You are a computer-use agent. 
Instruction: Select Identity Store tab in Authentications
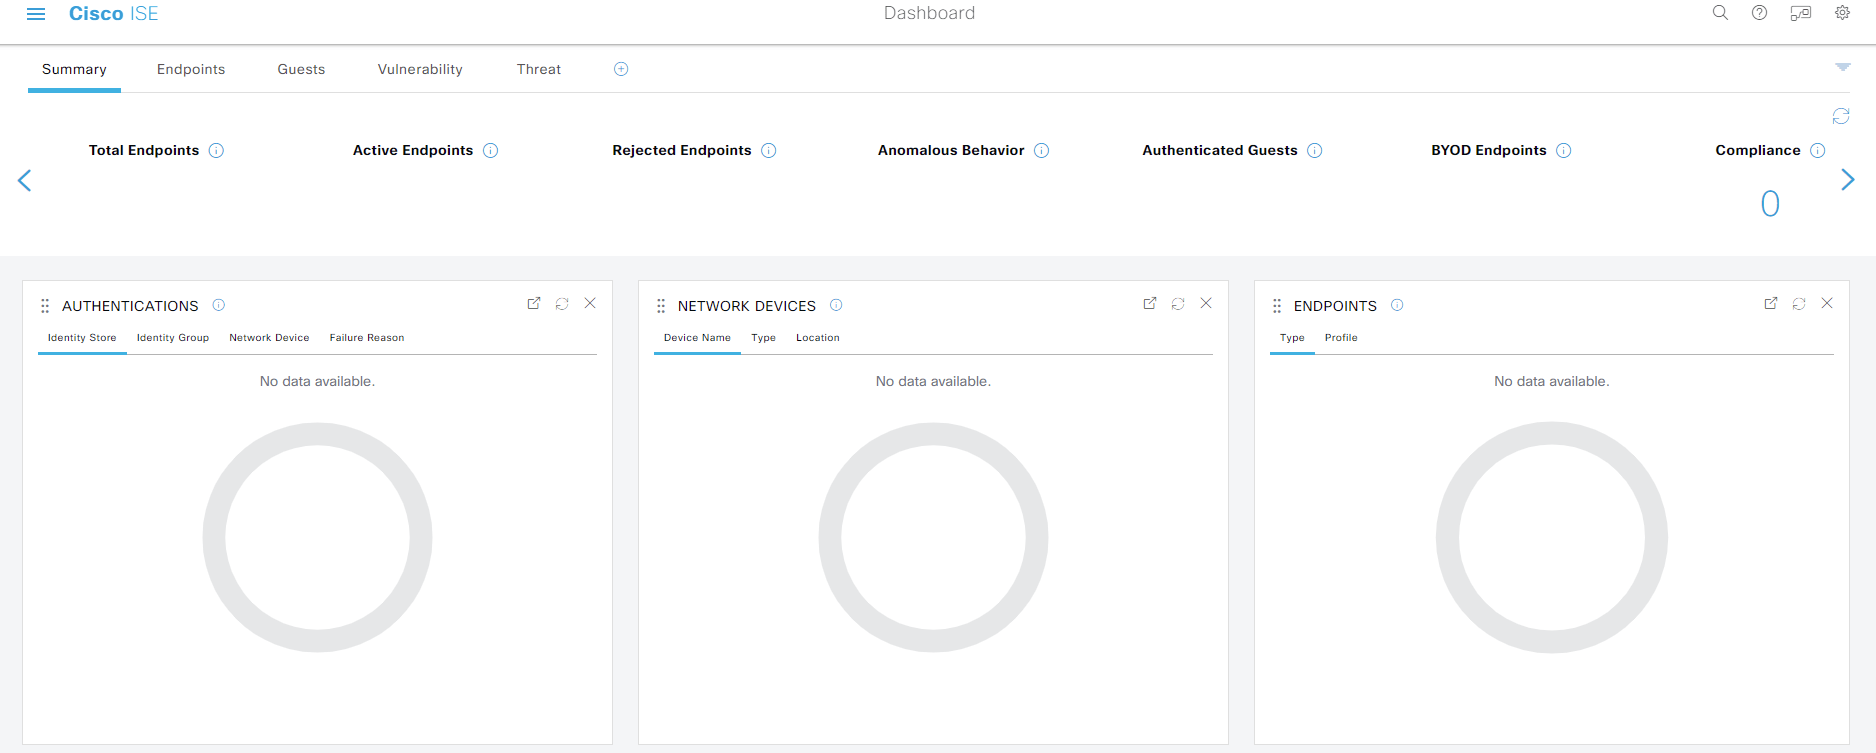pyautogui.click(x=82, y=338)
